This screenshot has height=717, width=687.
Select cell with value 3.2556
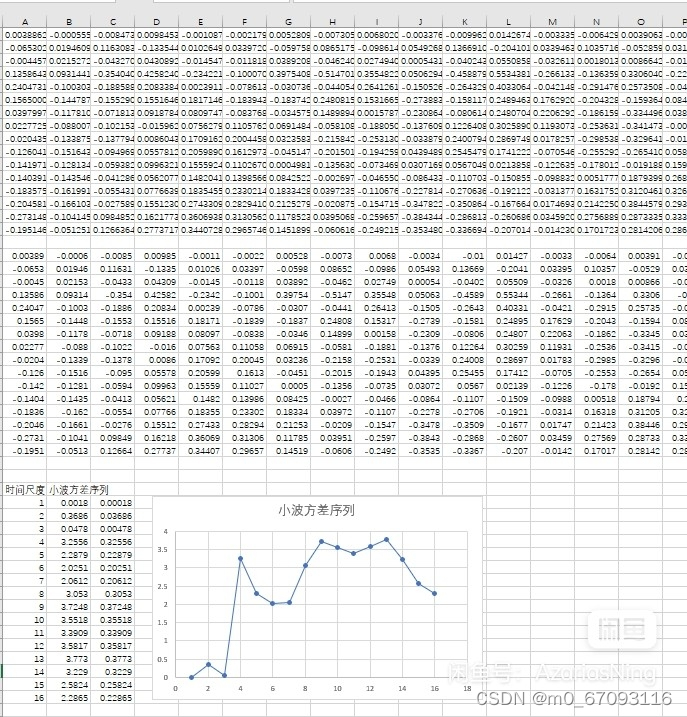coord(69,542)
